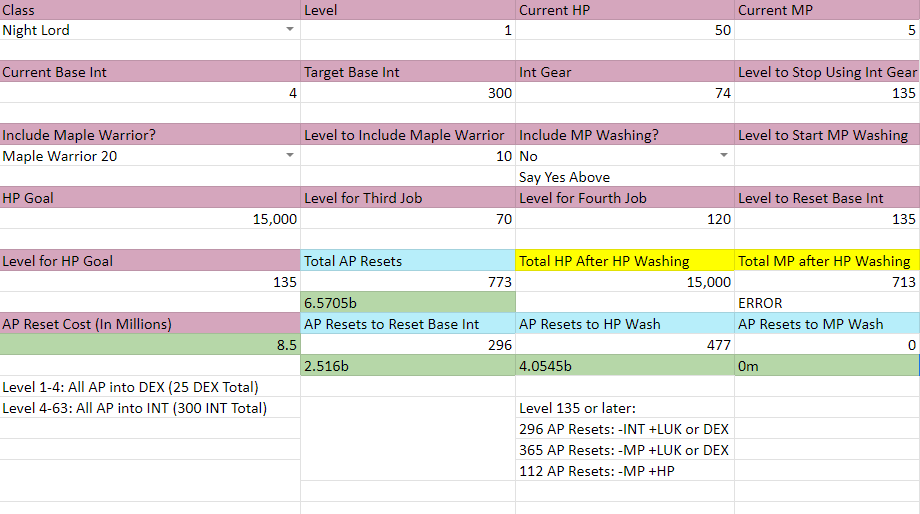This screenshot has width=920, height=514.
Task: Click the AP Resets to HP Wash value 477
Action: point(625,345)
